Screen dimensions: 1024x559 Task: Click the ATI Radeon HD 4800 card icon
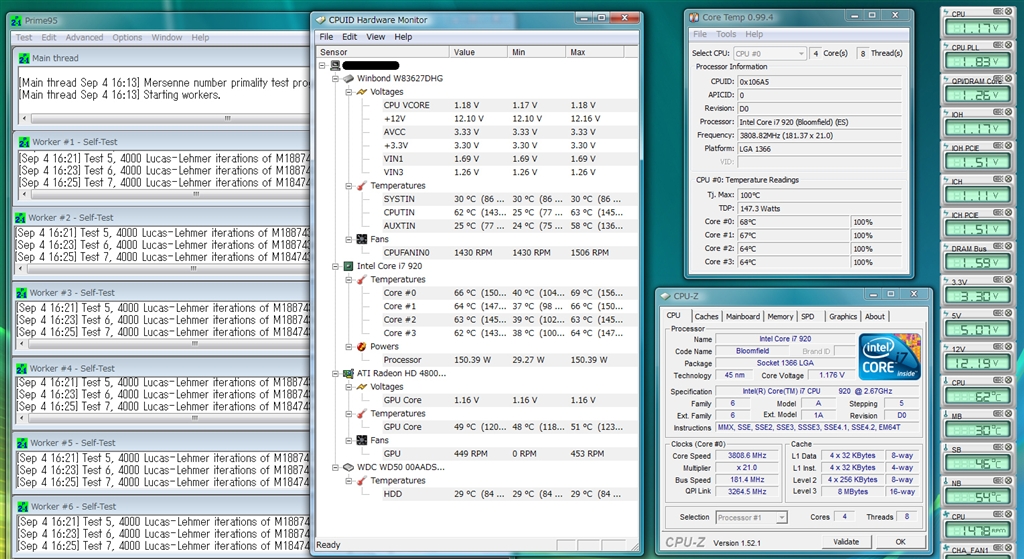[x=349, y=373]
